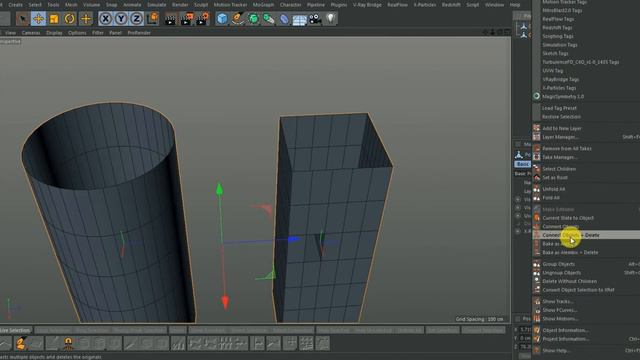Open the Coordinate System icon
This screenshot has height=360, width=640.
click(x=152, y=18)
